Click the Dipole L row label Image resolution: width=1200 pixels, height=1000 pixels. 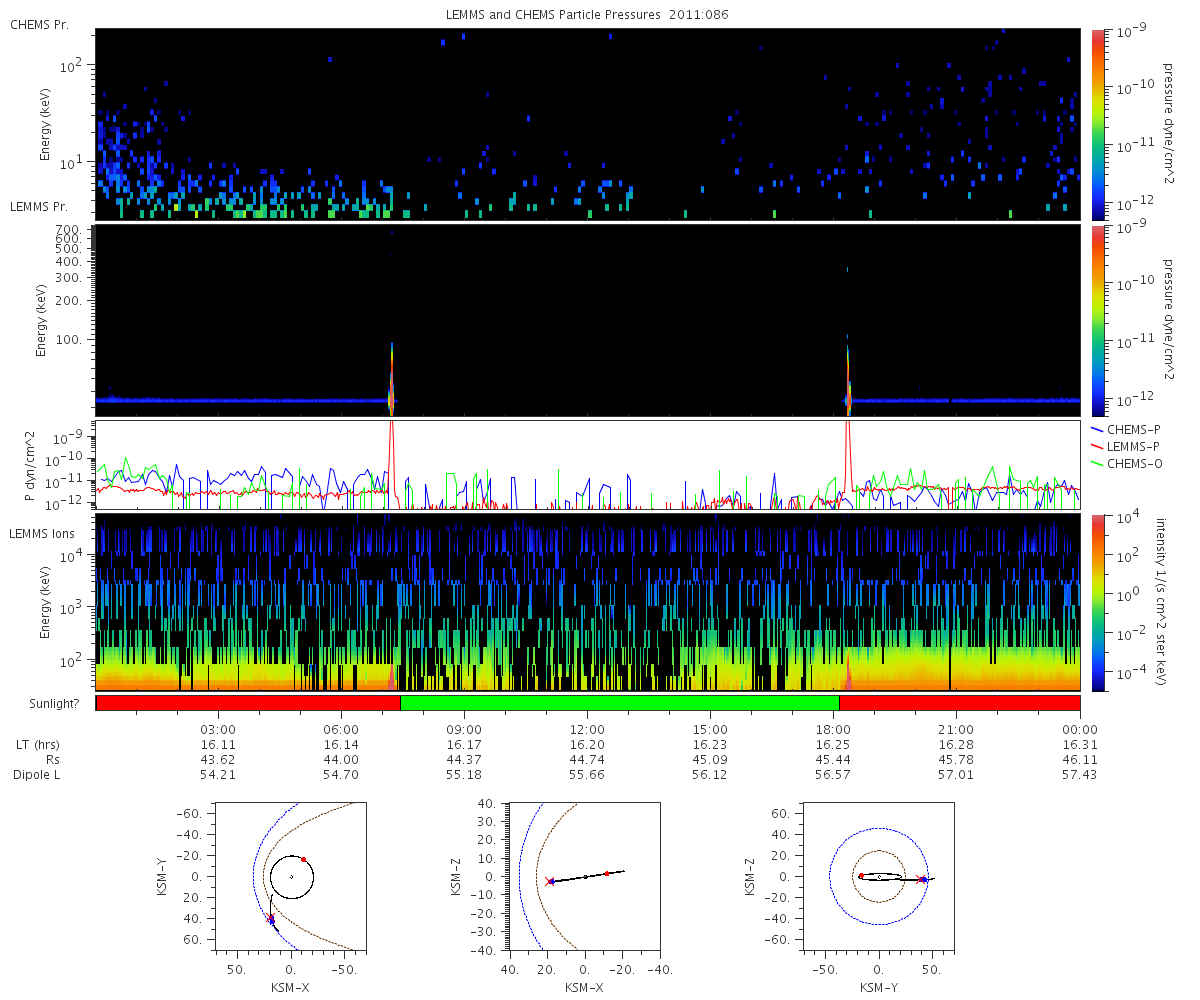(x=38, y=775)
